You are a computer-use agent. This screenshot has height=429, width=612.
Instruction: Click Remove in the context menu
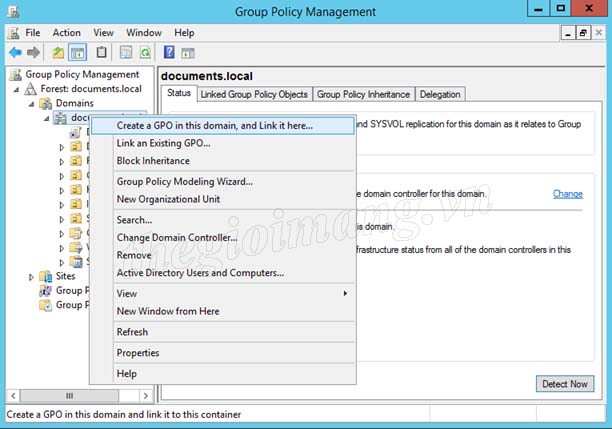[x=223, y=255]
